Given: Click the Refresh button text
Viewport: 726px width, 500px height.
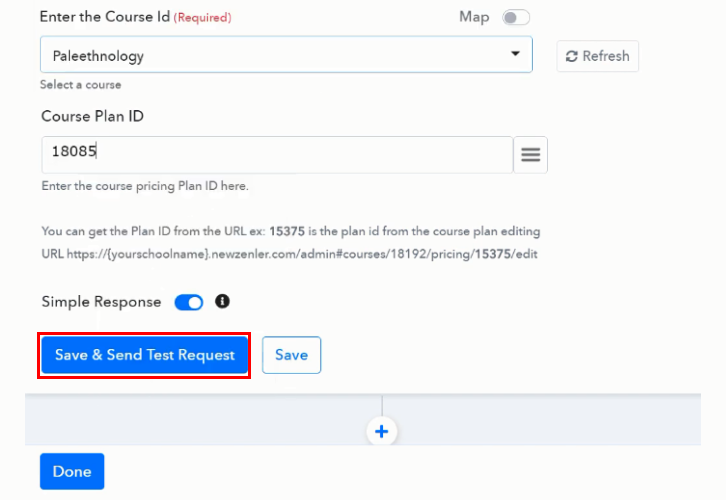Looking at the screenshot, I should pyautogui.click(x=606, y=56).
